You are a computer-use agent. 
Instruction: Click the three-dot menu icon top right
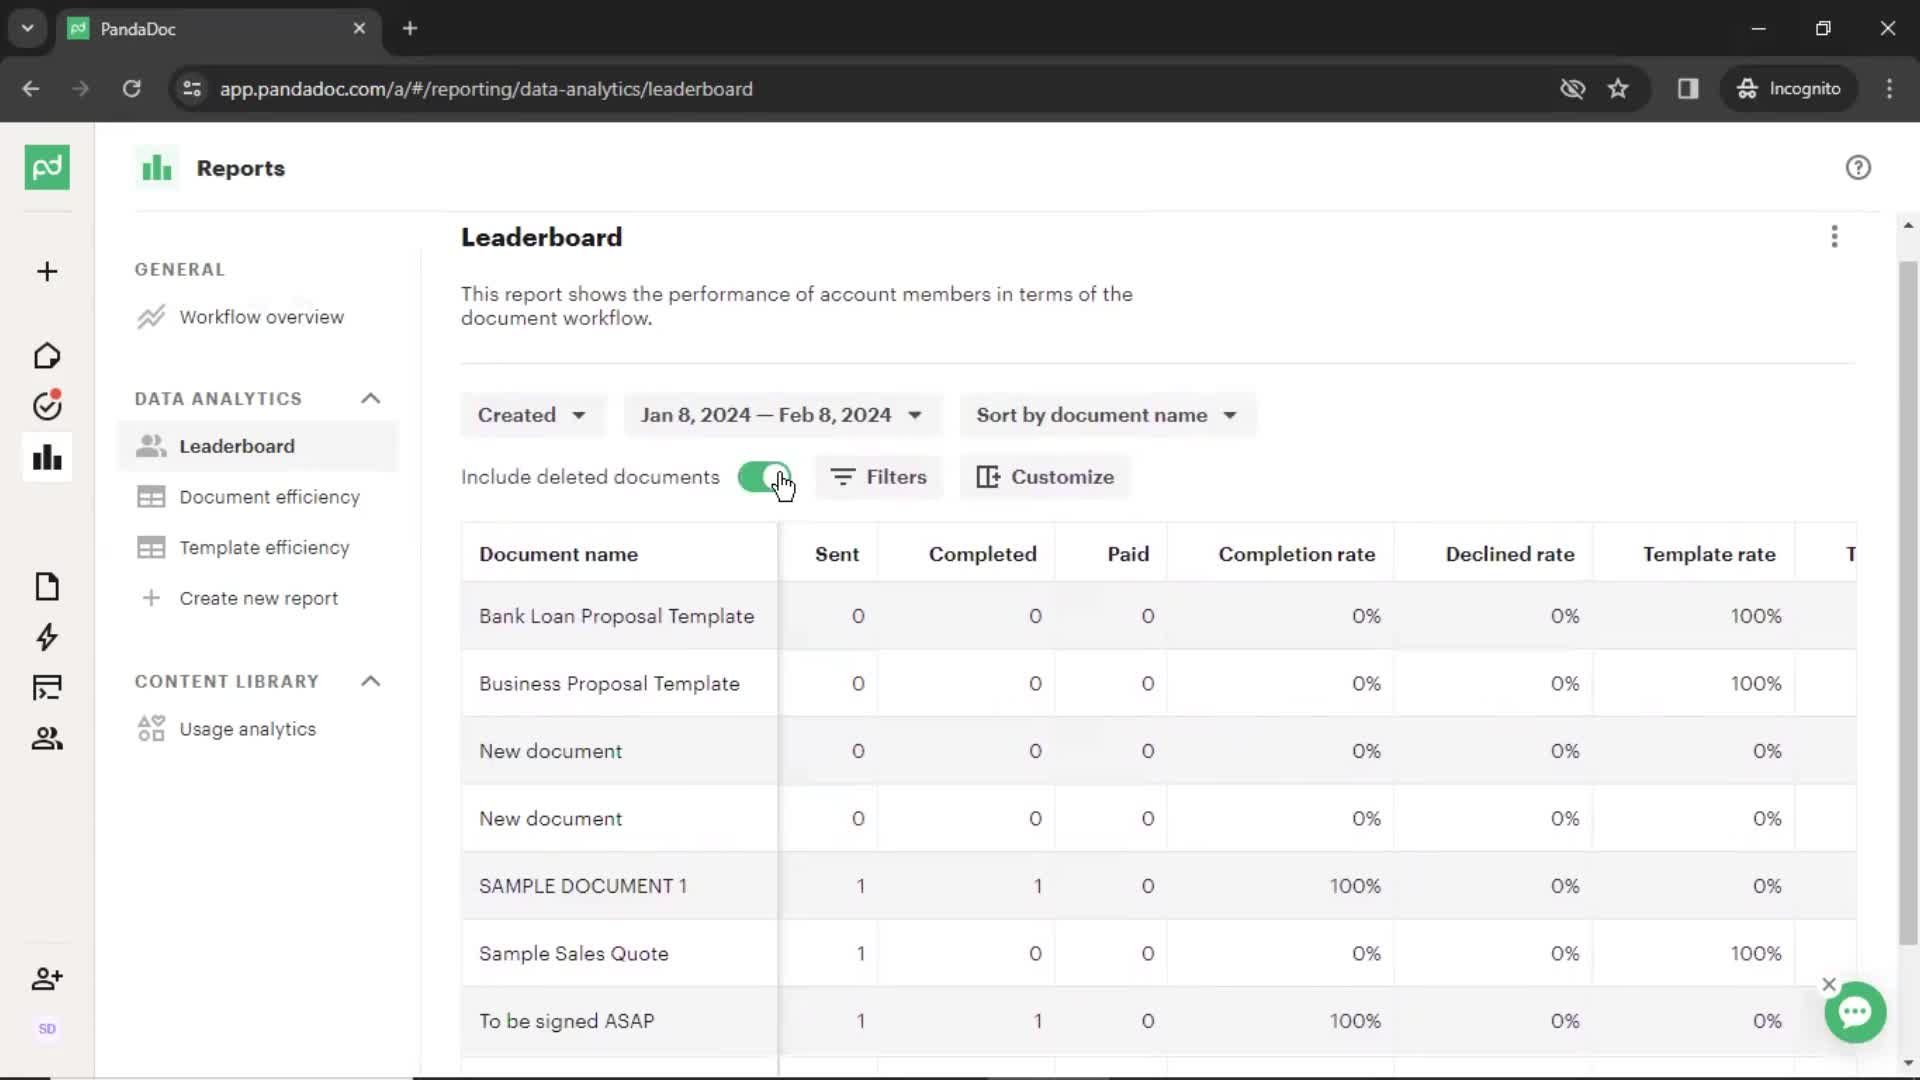(x=1832, y=236)
